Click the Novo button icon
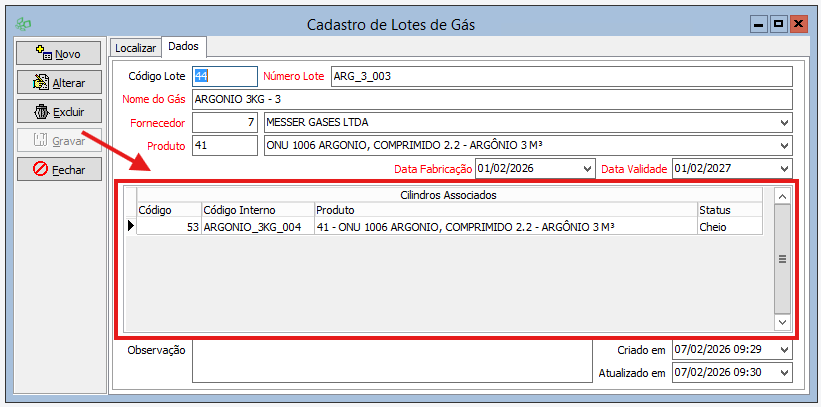 (41, 53)
